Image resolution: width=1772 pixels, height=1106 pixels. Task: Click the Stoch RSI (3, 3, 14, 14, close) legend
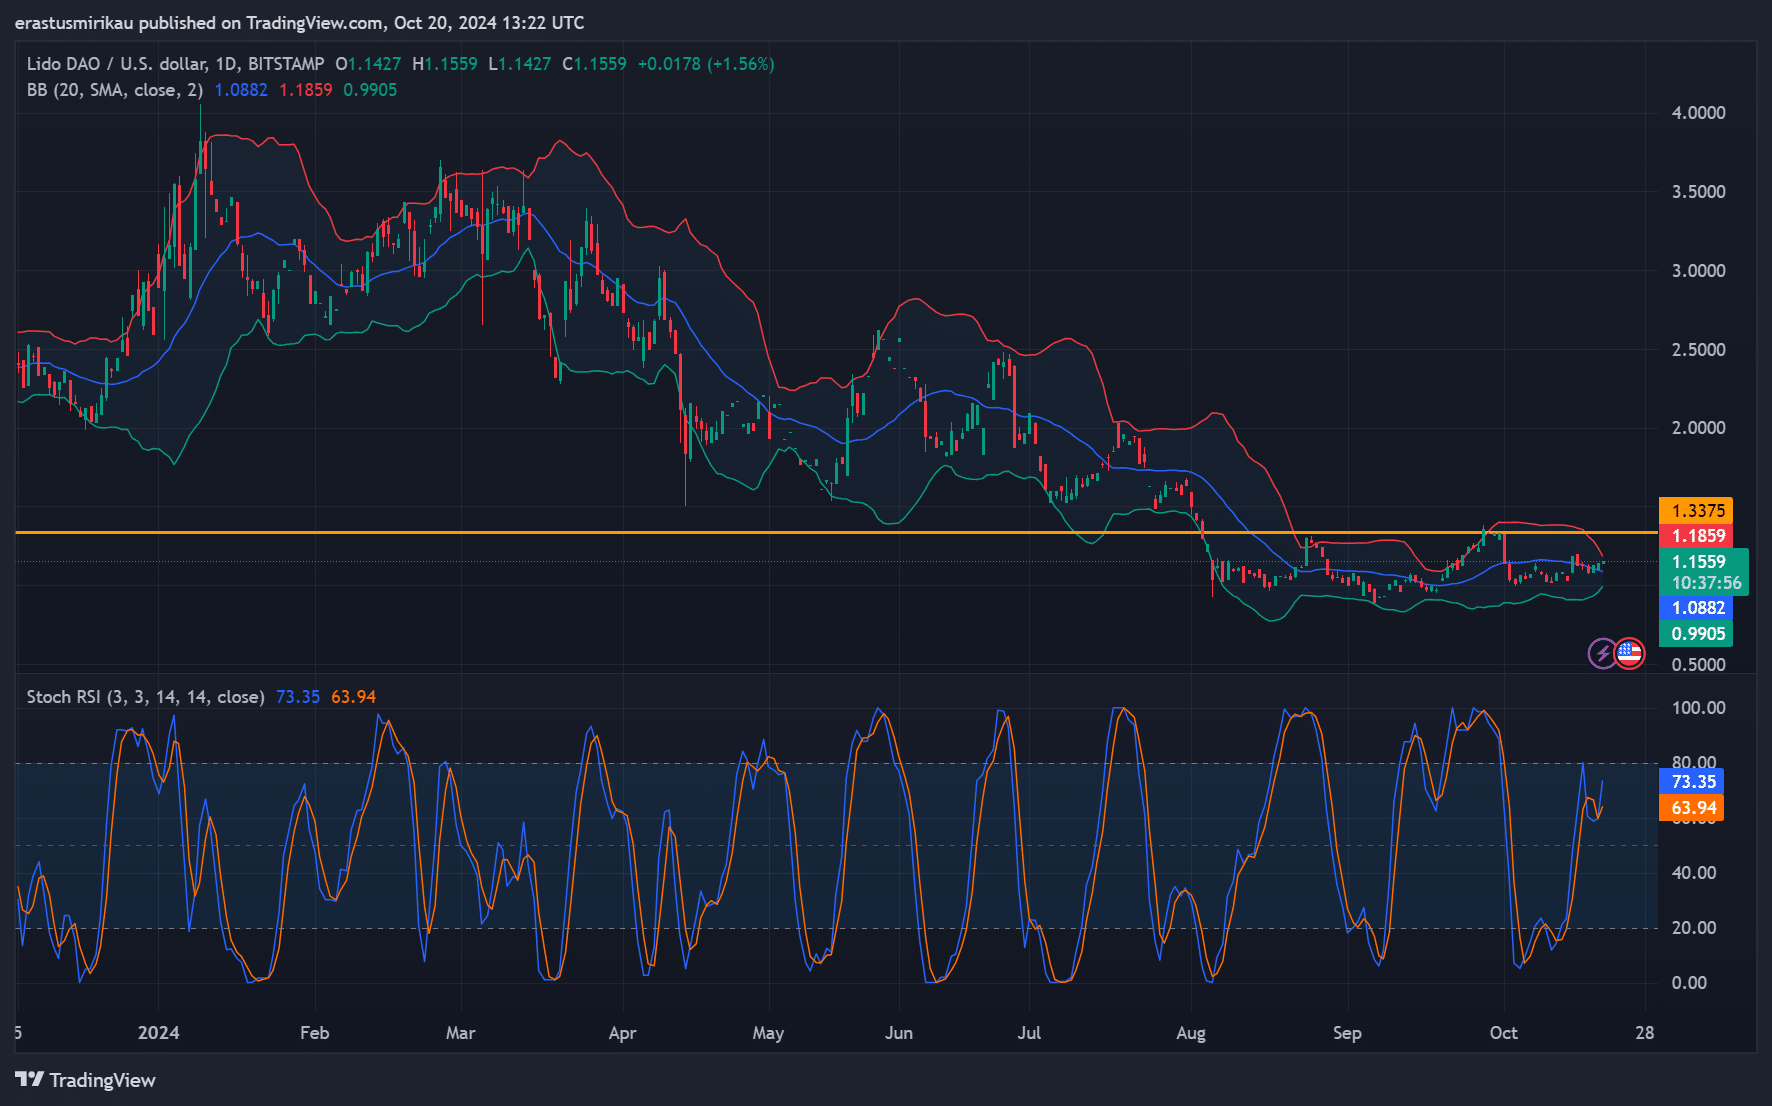(x=146, y=697)
